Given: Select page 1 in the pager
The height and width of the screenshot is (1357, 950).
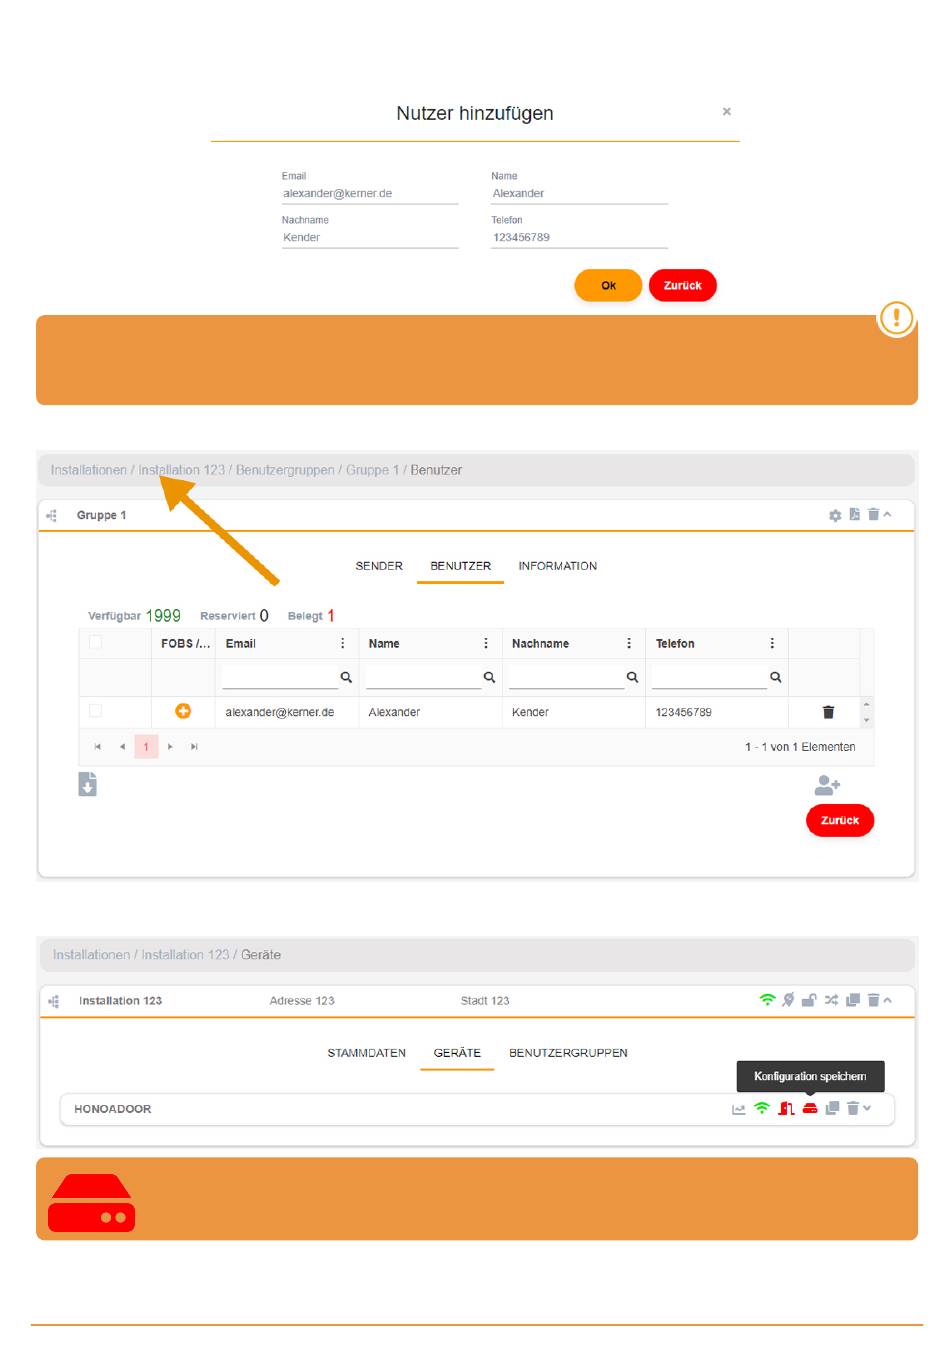Looking at the screenshot, I should coord(146,747).
